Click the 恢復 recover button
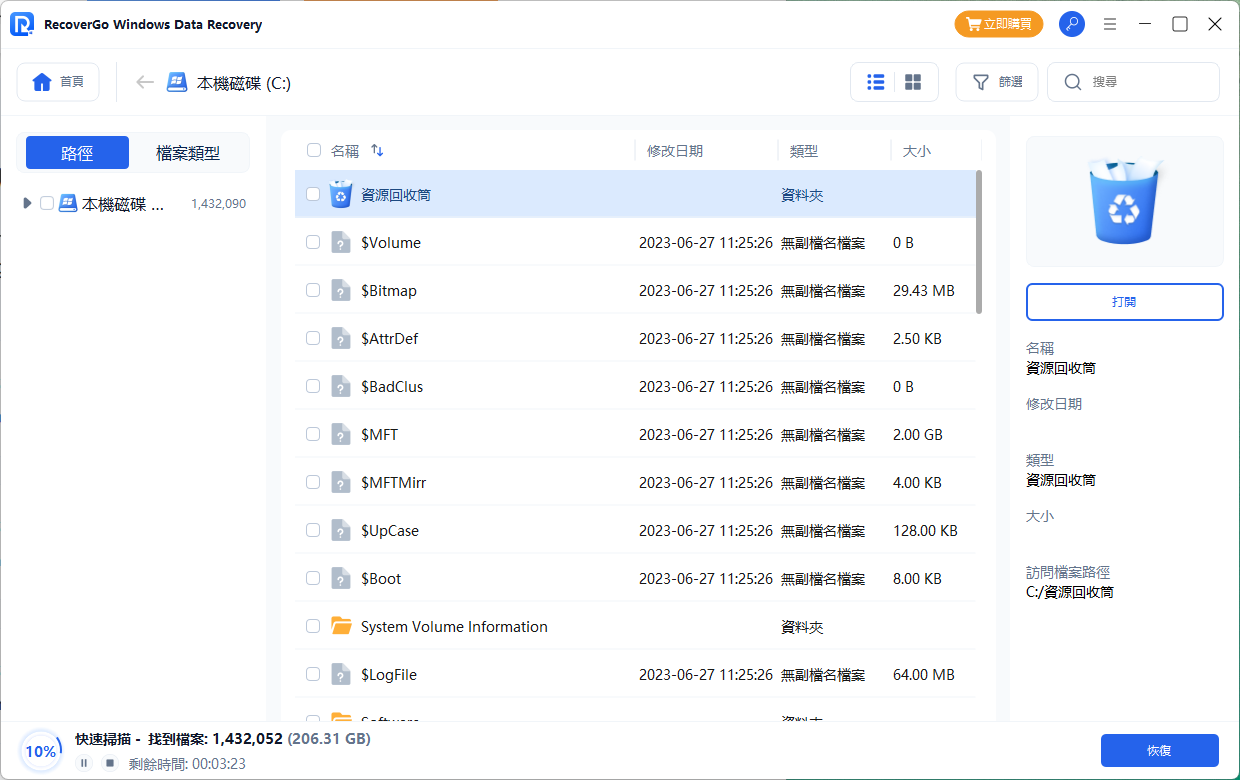 pos(1159,750)
